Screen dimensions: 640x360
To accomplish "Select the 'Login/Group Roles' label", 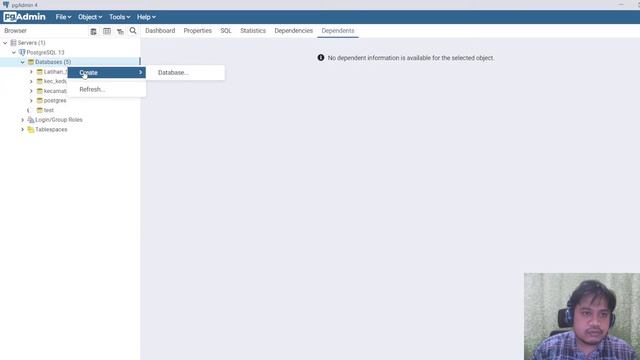I will (x=59, y=120).
